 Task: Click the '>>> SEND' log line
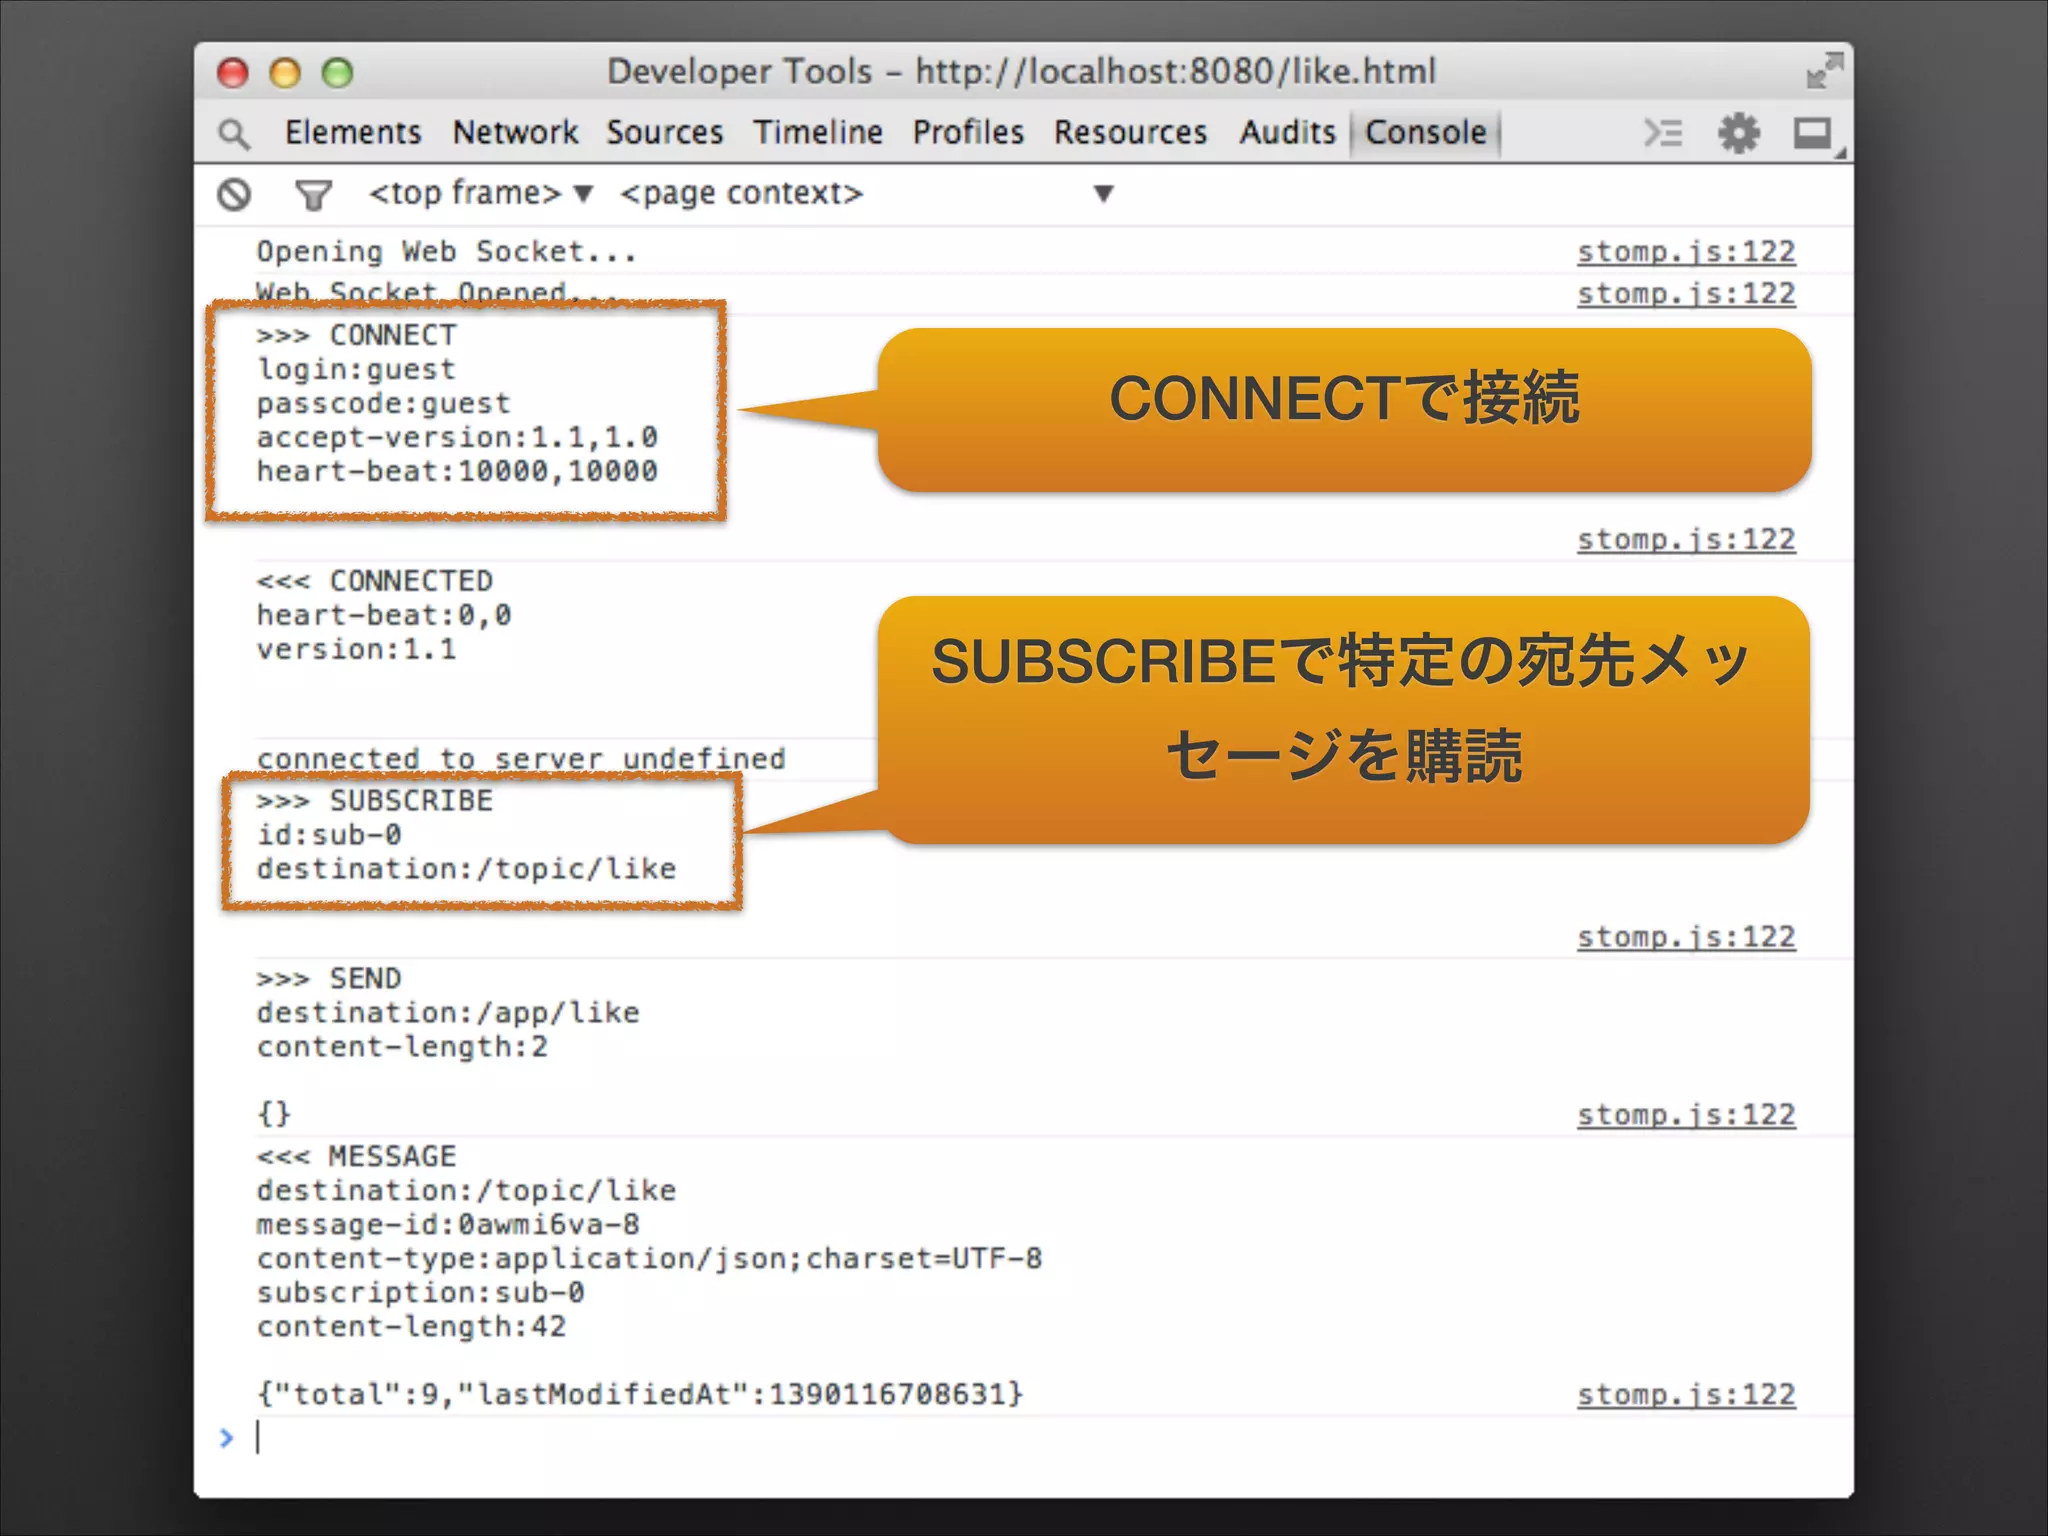click(x=328, y=979)
